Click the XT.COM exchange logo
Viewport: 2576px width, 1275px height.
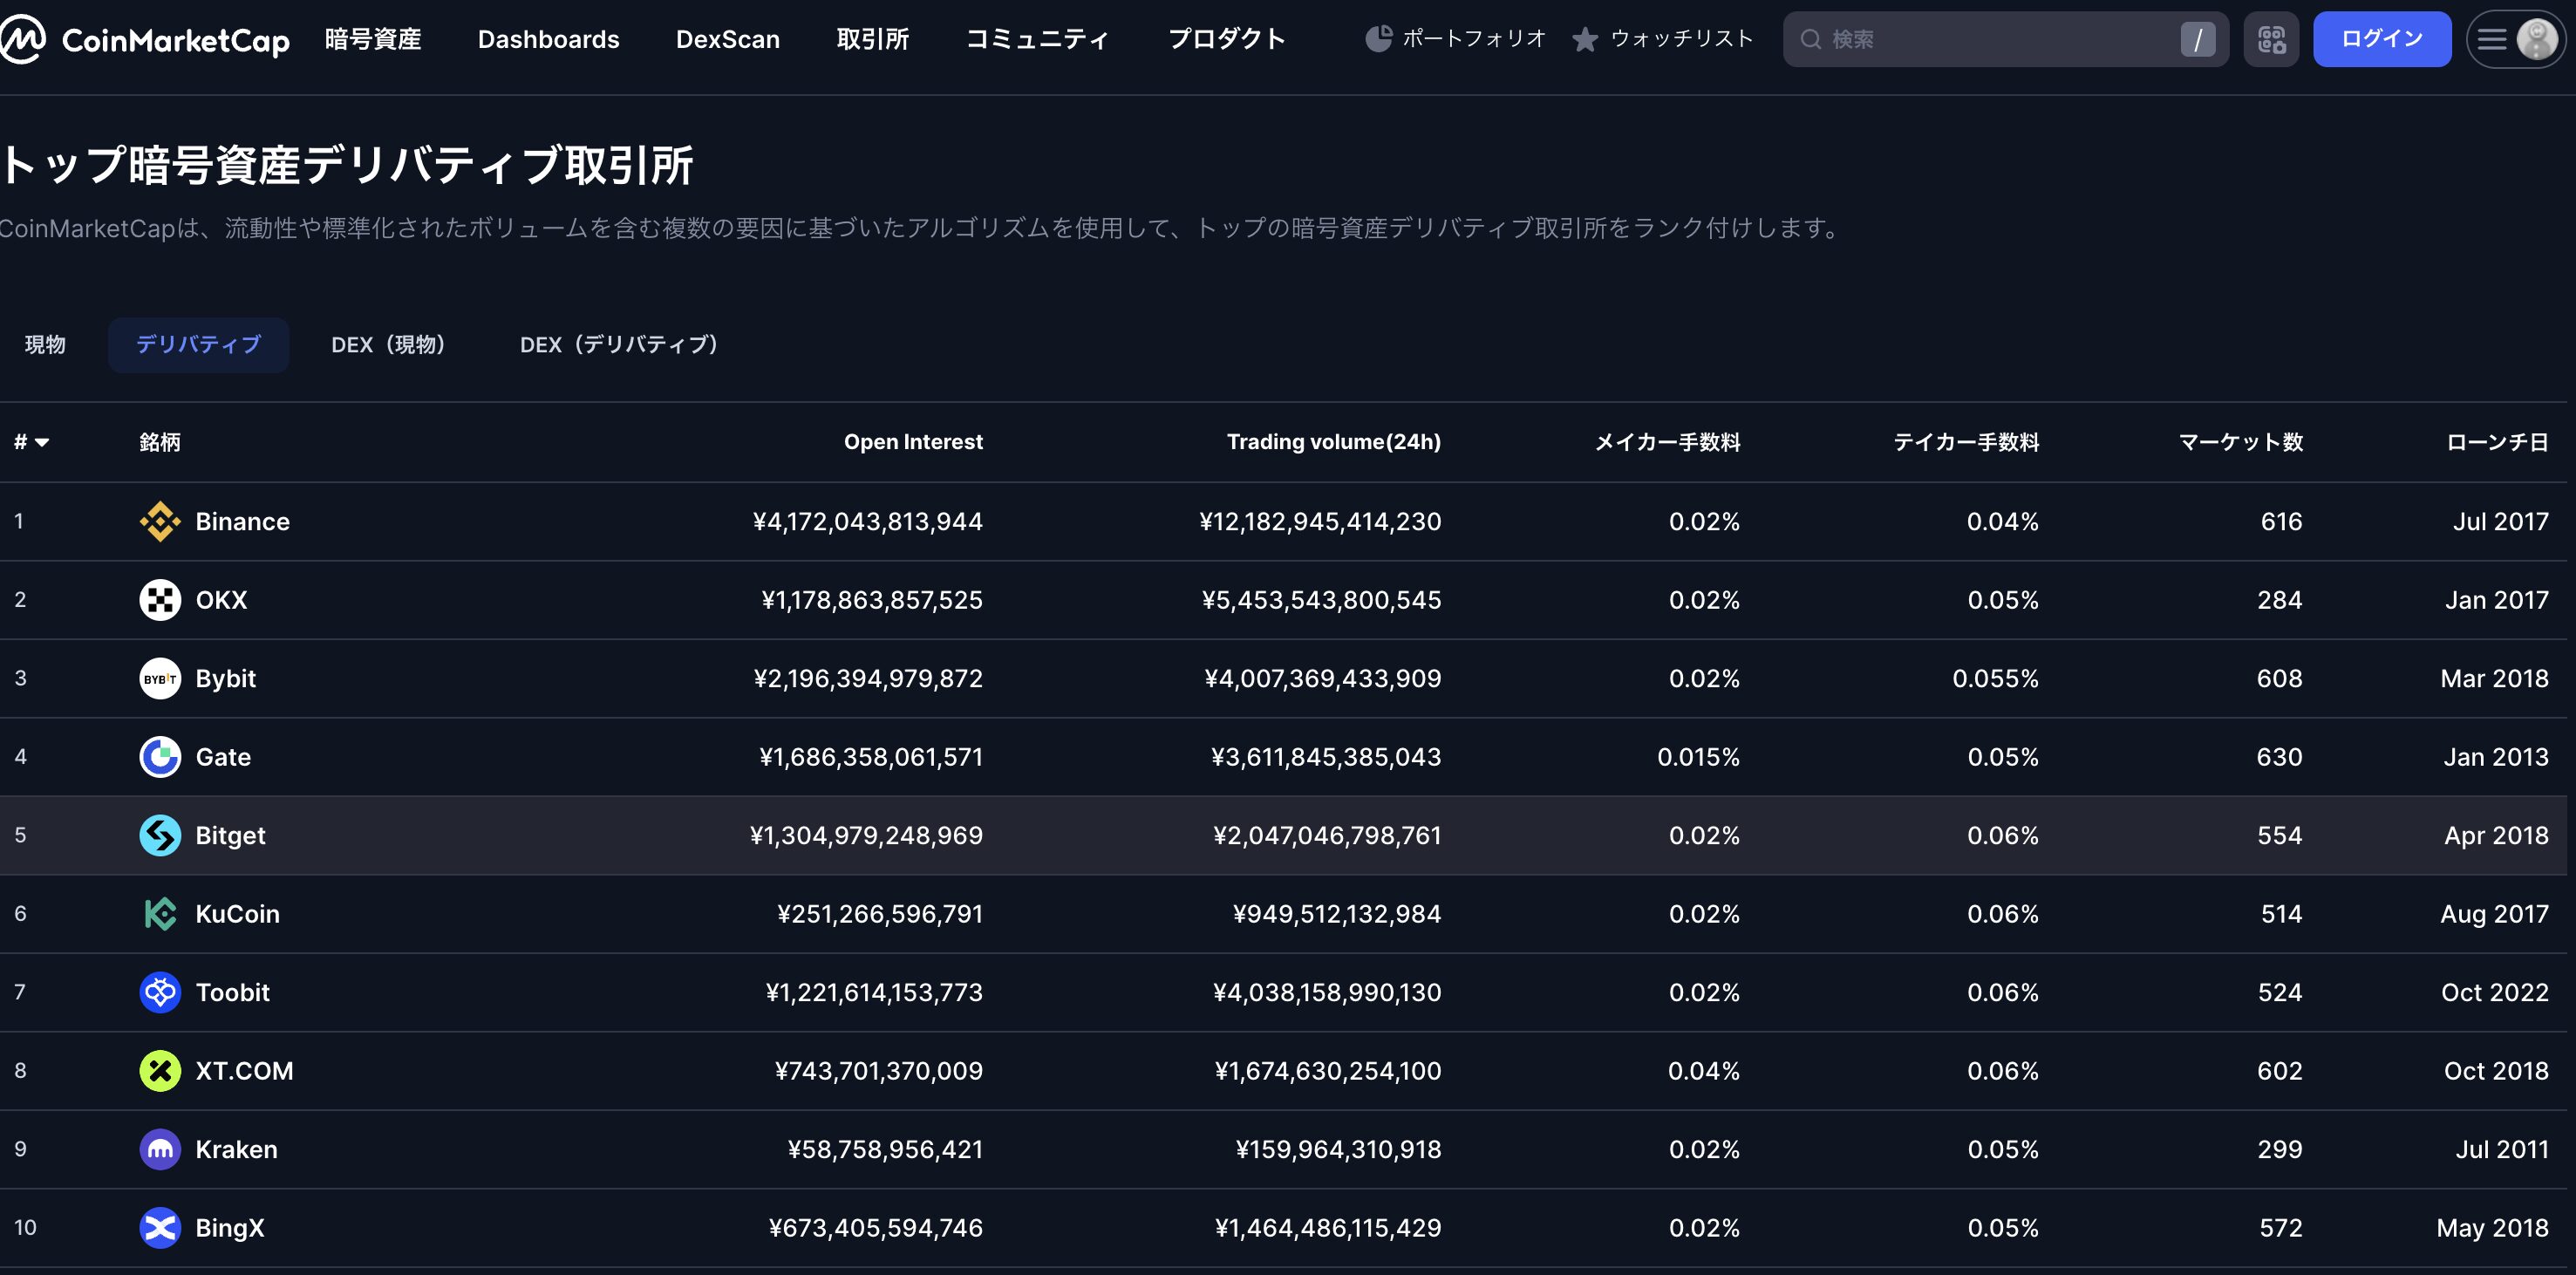[160, 1071]
